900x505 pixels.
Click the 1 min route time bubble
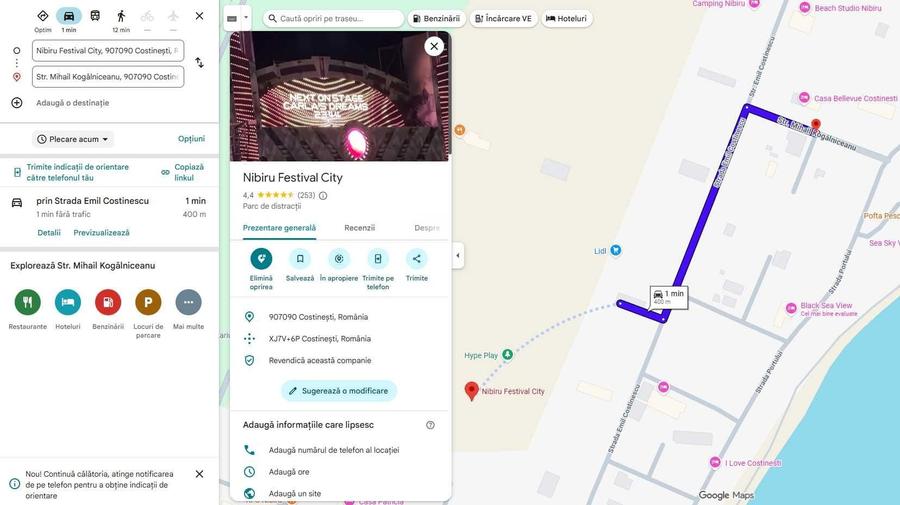click(x=669, y=297)
